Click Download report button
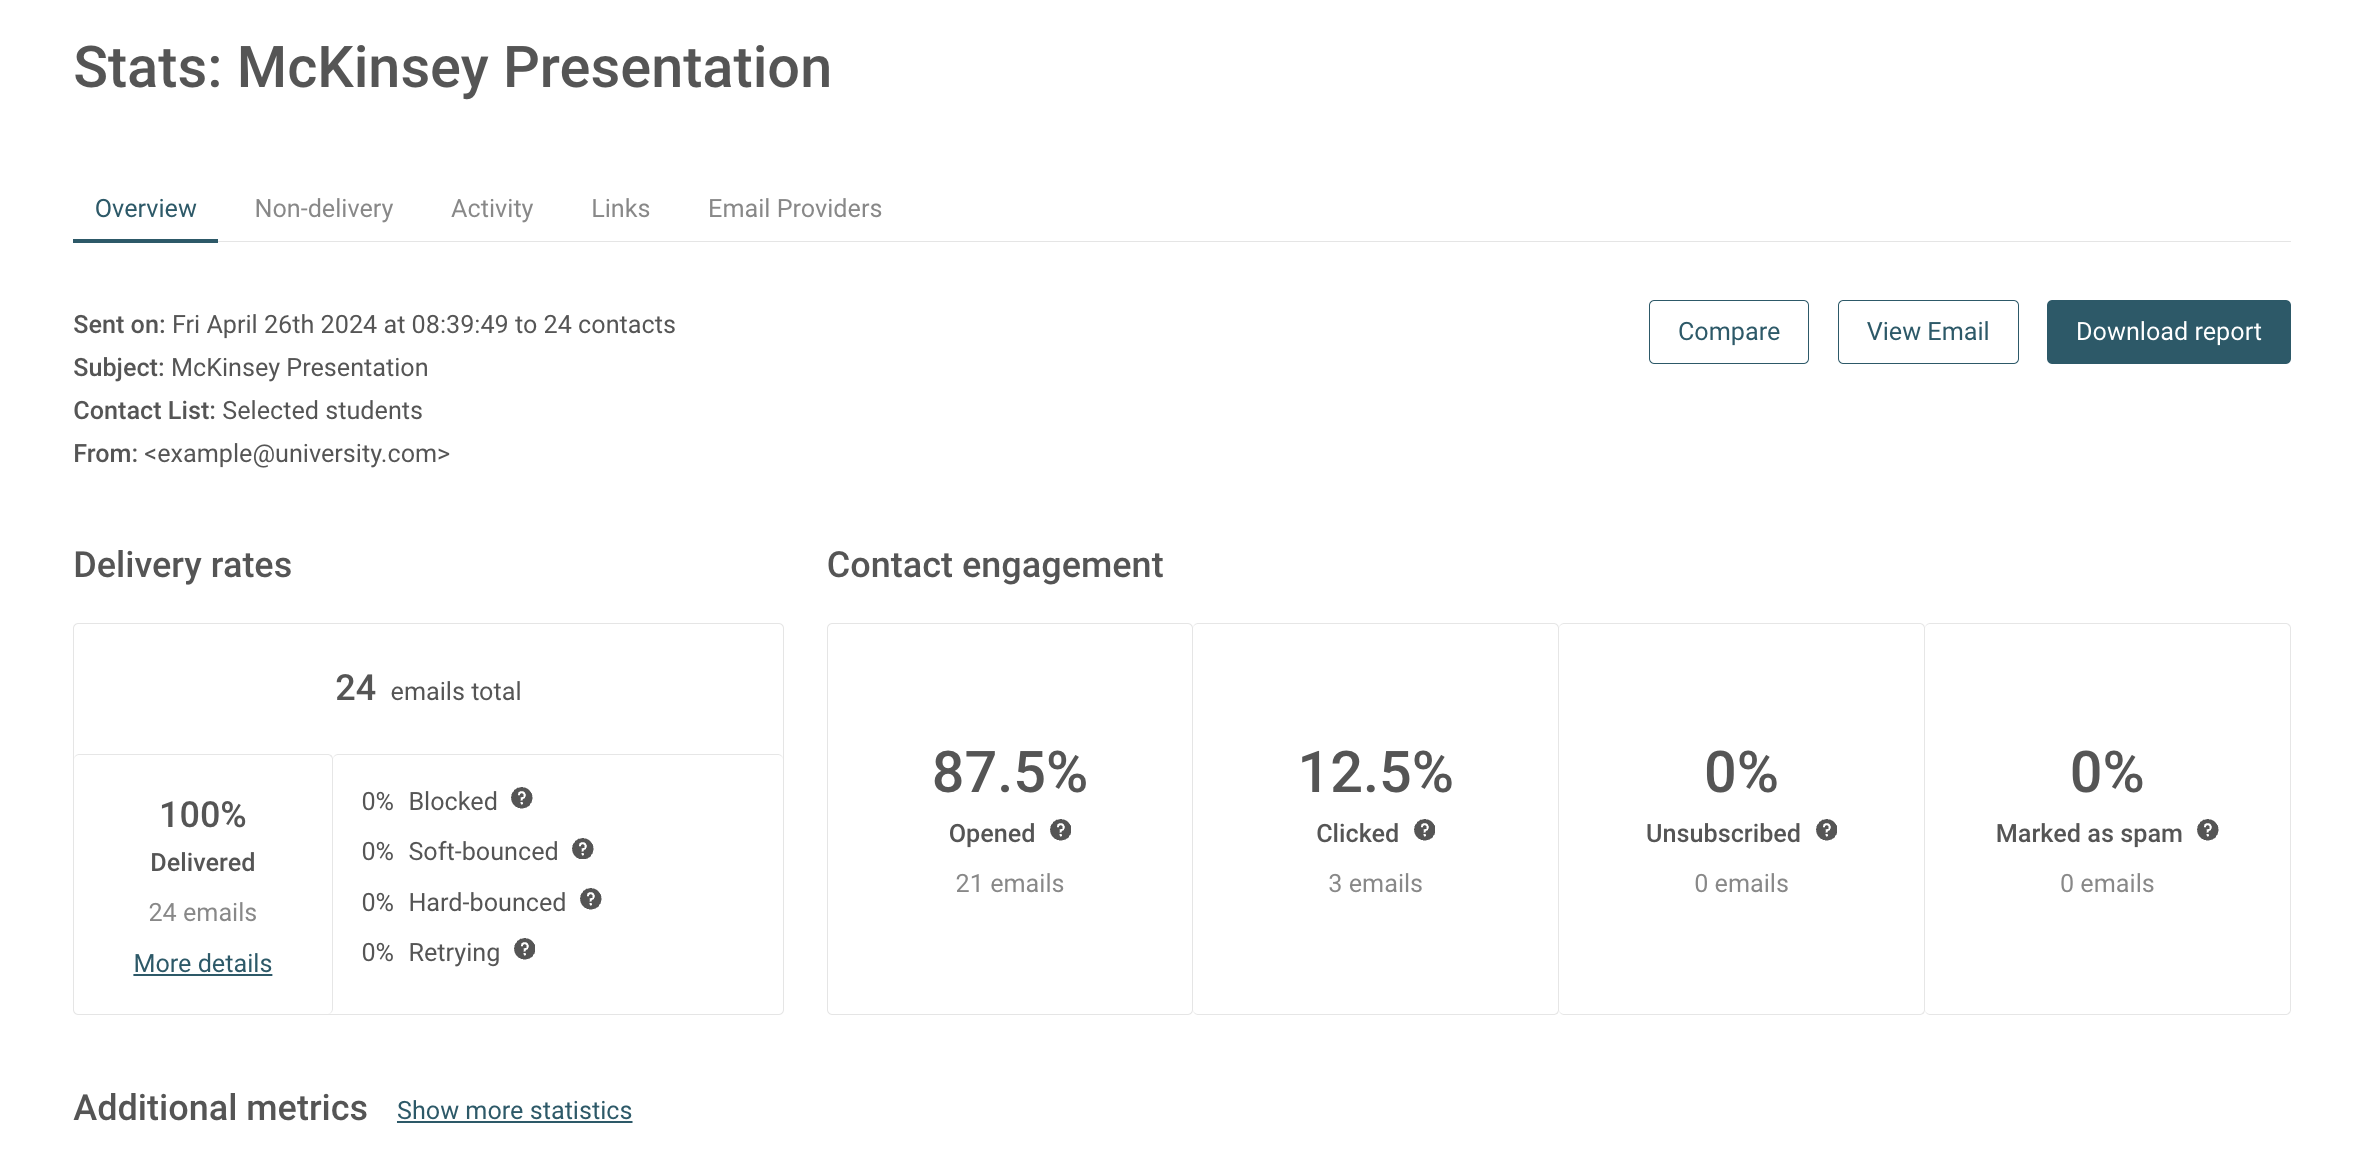The height and width of the screenshot is (1176, 2358). pos(2168,332)
